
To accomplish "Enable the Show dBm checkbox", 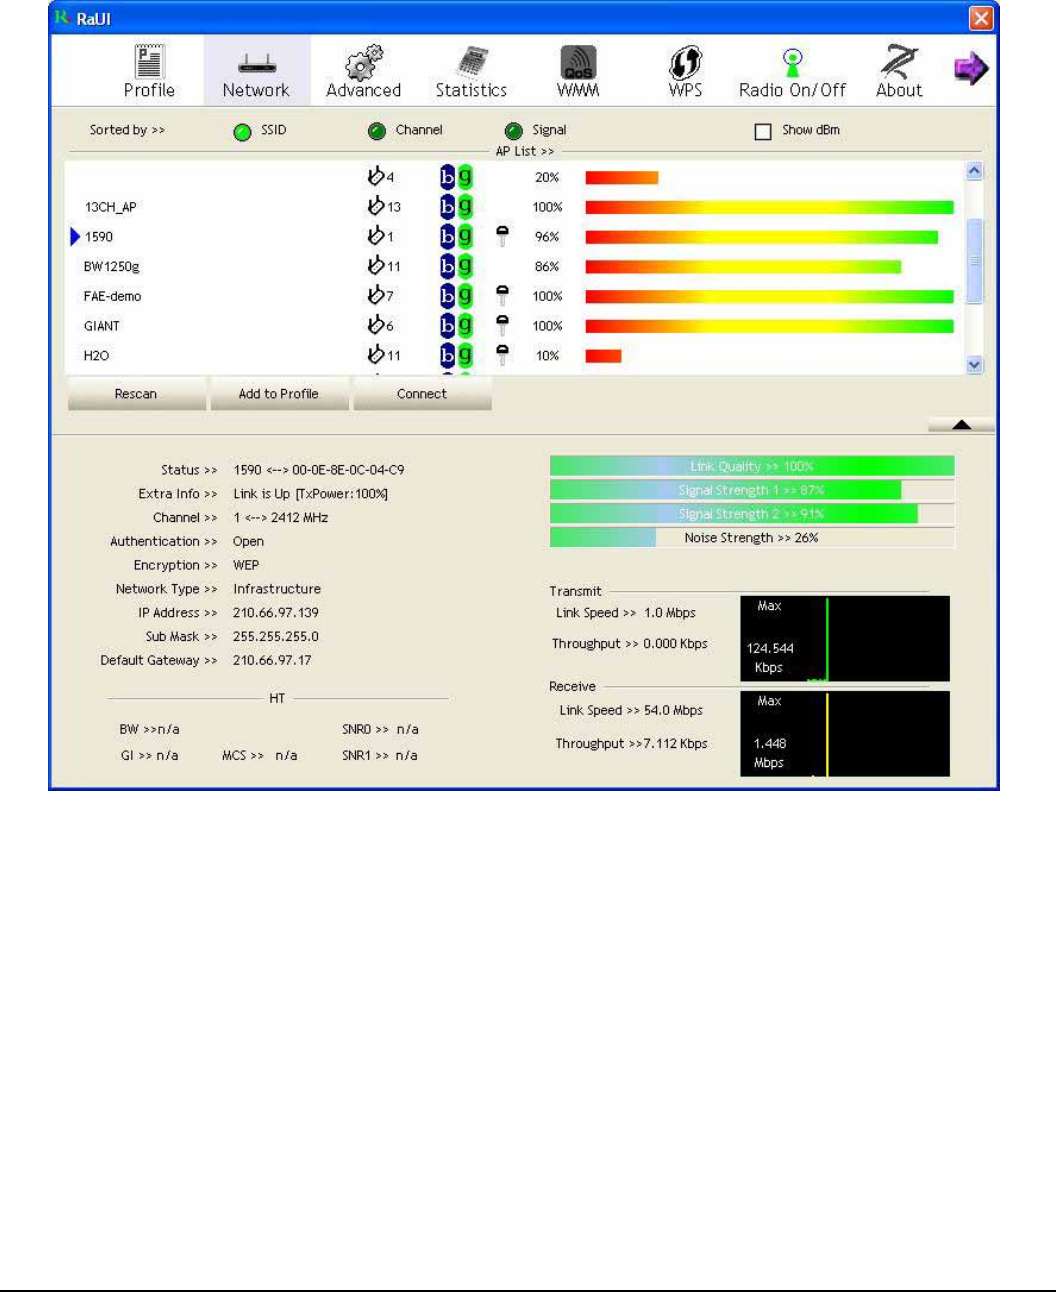I will click(x=763, y=131).
